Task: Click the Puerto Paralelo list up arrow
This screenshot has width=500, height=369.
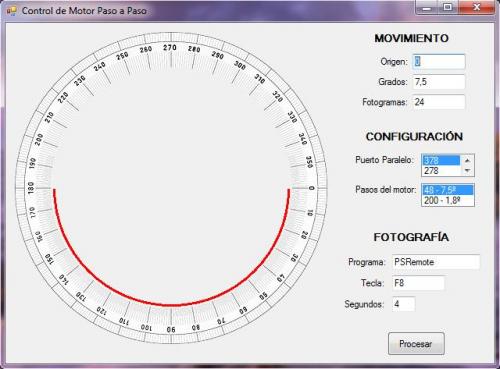Action: pyautogui.click(x=467, y=160)
